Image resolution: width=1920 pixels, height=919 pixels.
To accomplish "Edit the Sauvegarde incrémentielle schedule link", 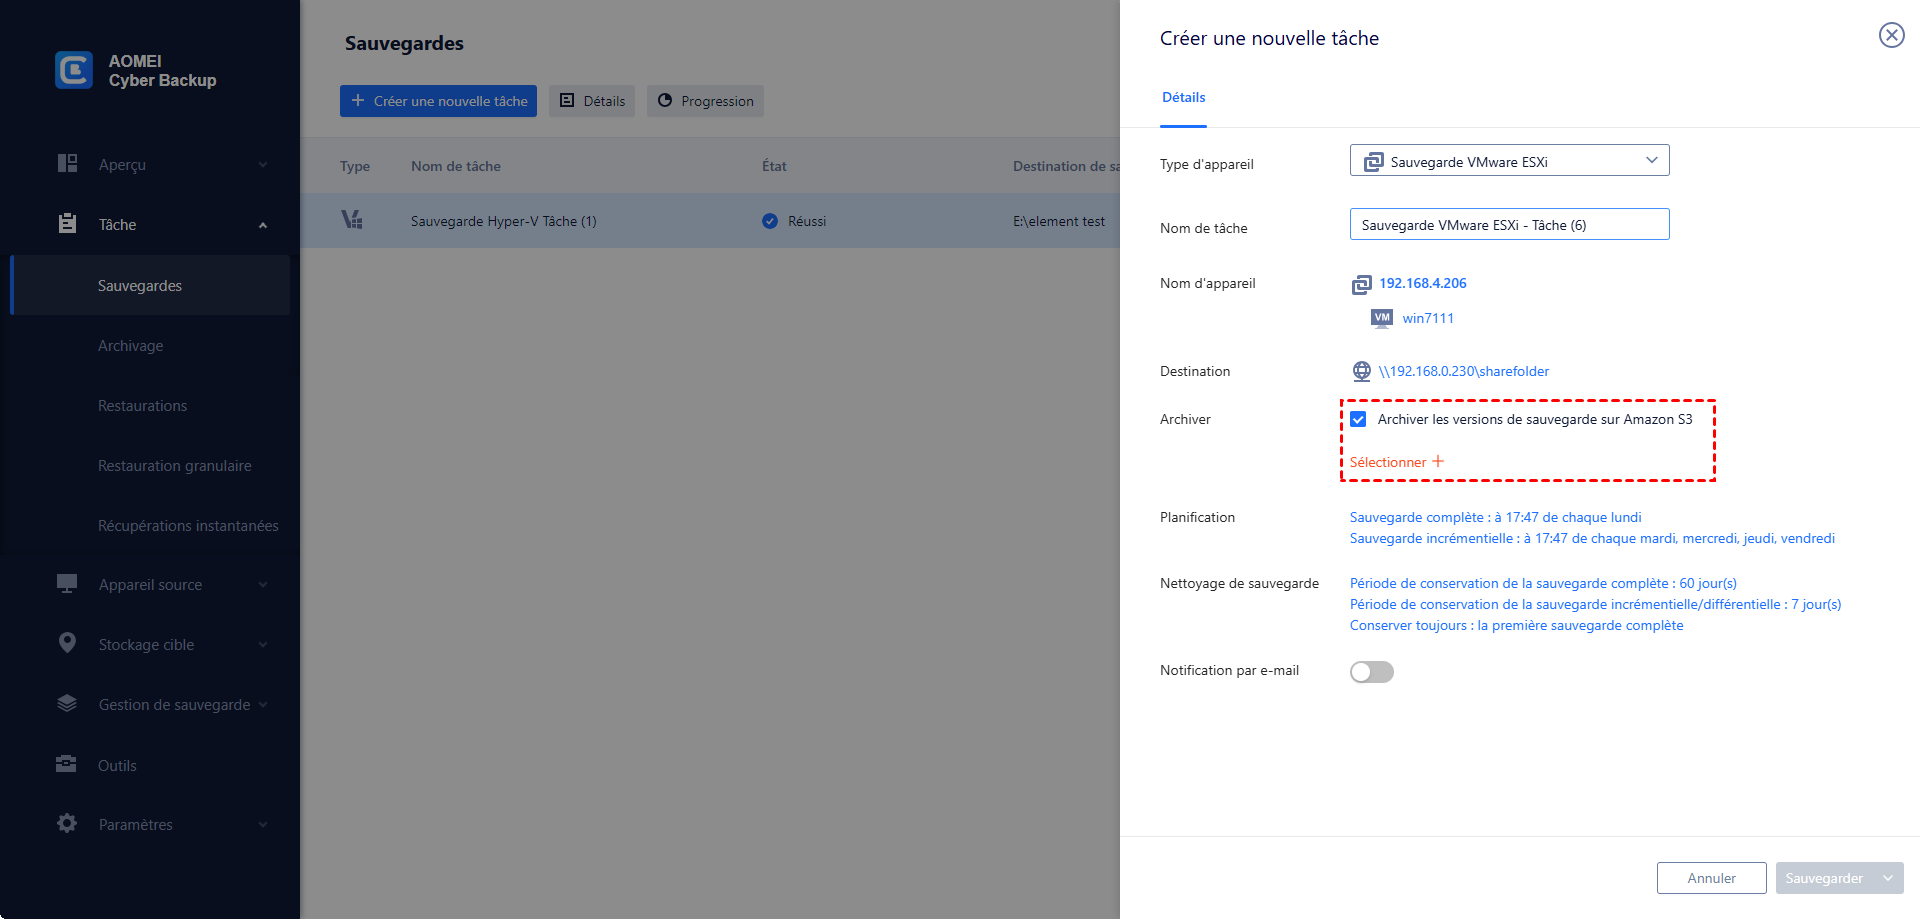I will 1592,538.
